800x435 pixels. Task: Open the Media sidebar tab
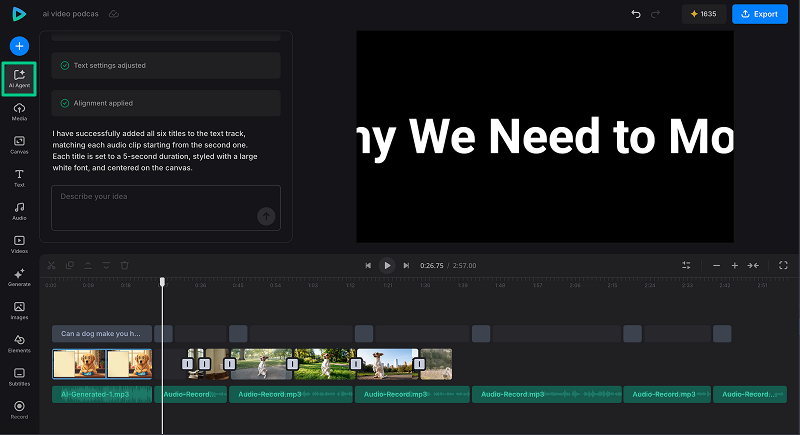(19, 112)
